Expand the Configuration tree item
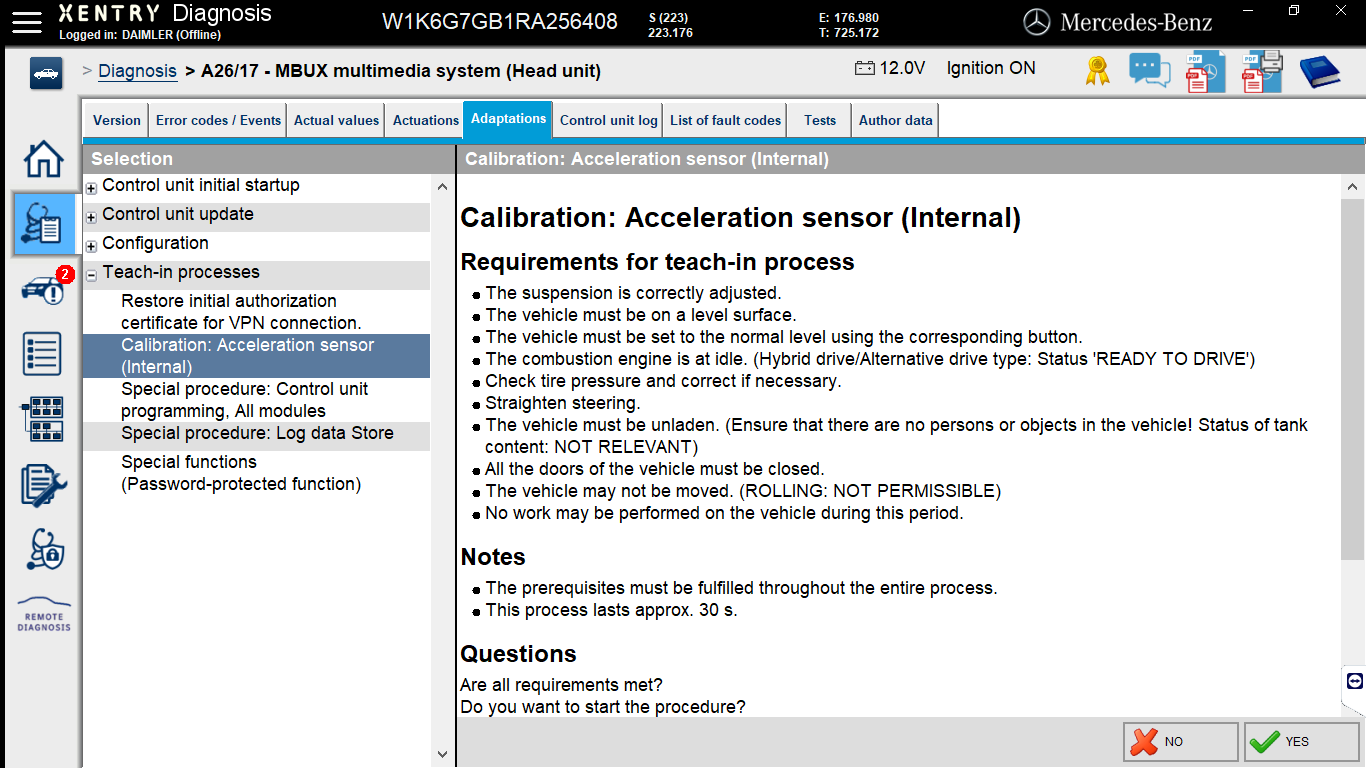Image resolution: width=1366 pixels, height=768 pixels. (x=90, y=245)
